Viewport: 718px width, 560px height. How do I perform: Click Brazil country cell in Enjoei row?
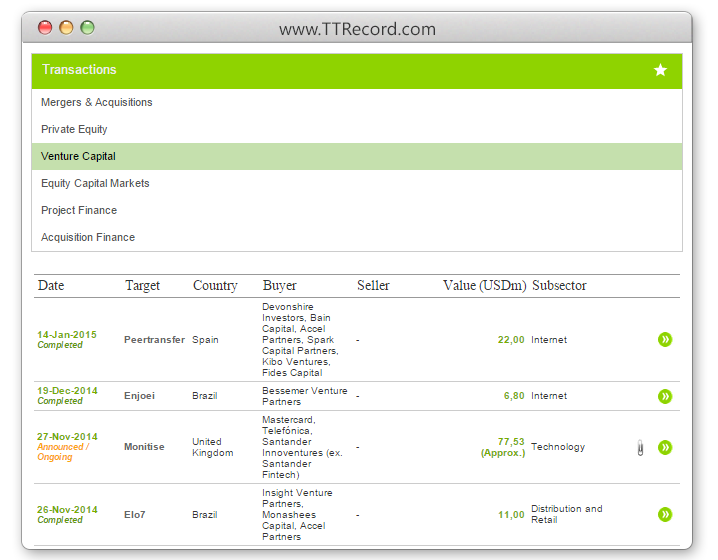pos(205,396)
